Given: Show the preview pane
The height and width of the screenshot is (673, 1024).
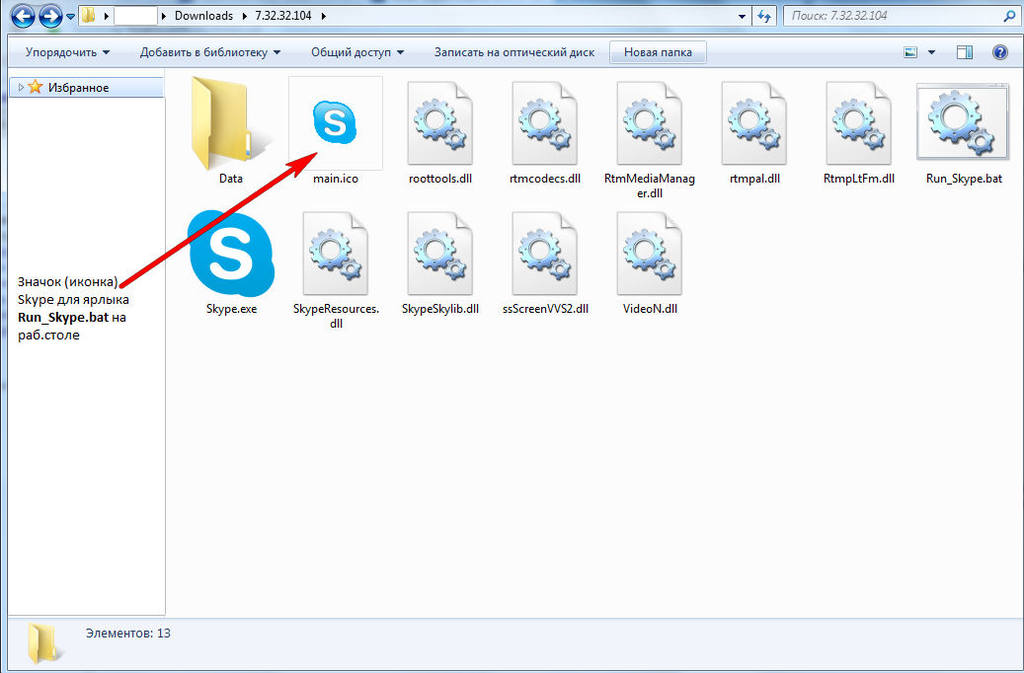Looking at the screenshot, I should click(x=965, y=52).
